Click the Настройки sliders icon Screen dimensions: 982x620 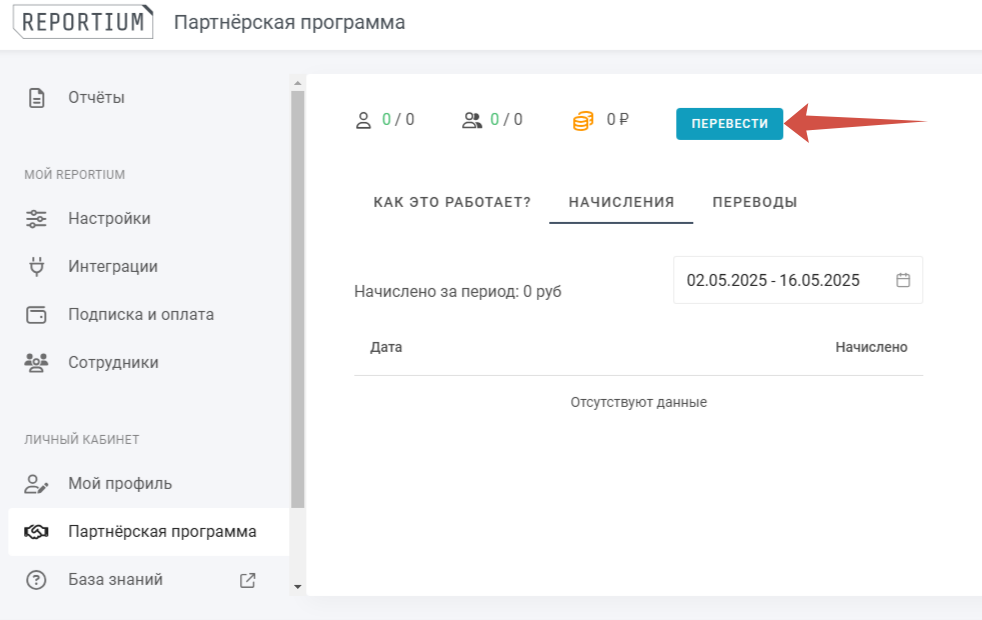(37, 218)
